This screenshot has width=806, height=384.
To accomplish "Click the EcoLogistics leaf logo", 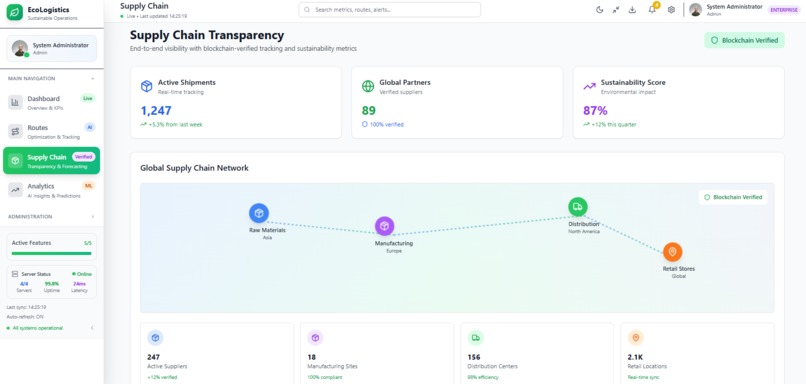I will 14,12.
